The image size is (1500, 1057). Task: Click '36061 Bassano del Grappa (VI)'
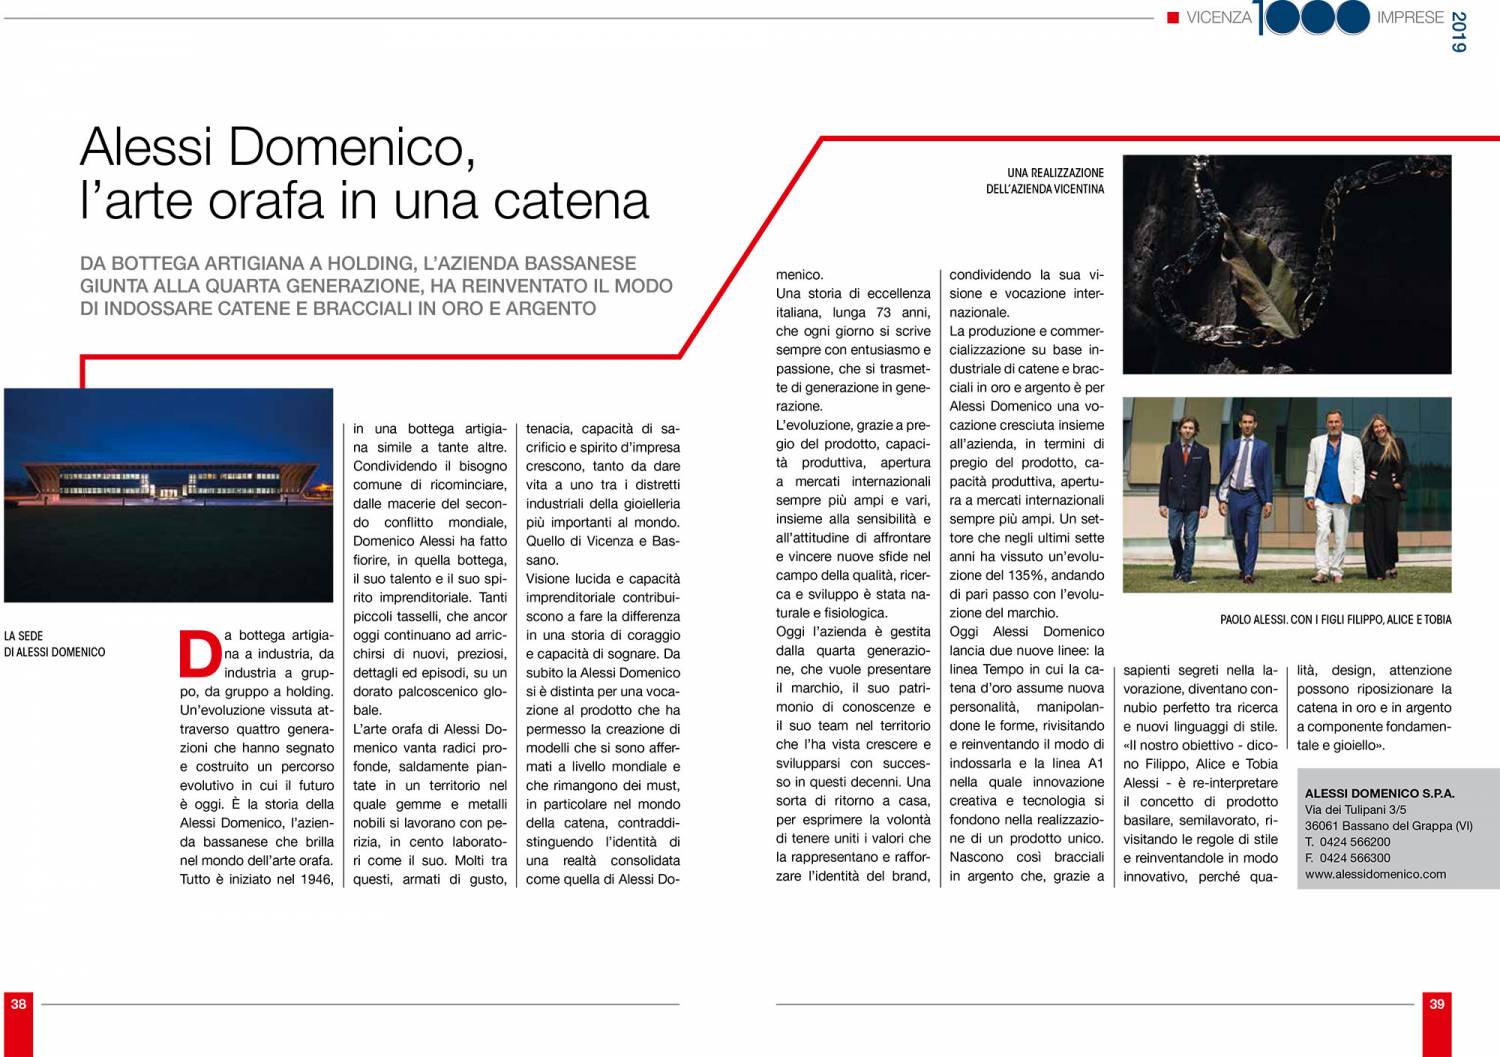click(x=1388, y=826)
